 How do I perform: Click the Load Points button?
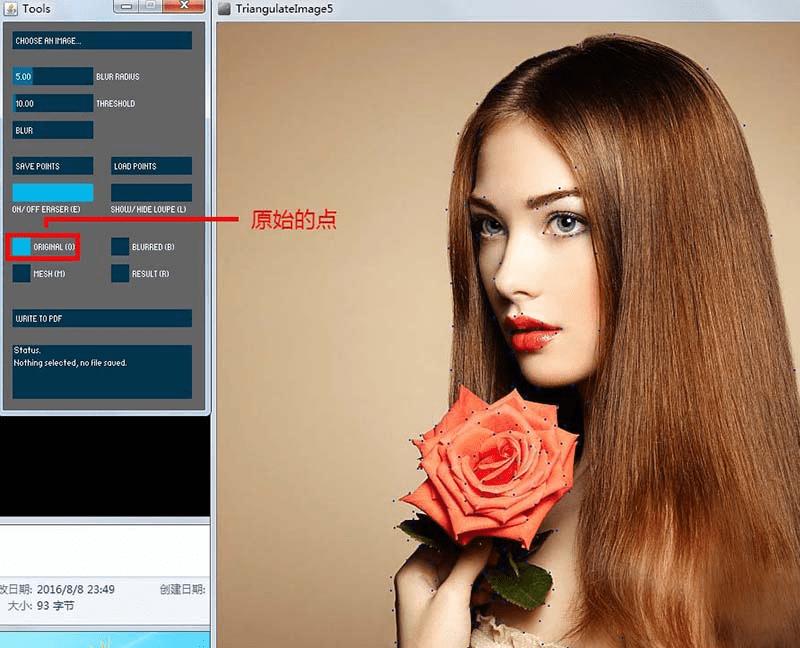(152, 166)
